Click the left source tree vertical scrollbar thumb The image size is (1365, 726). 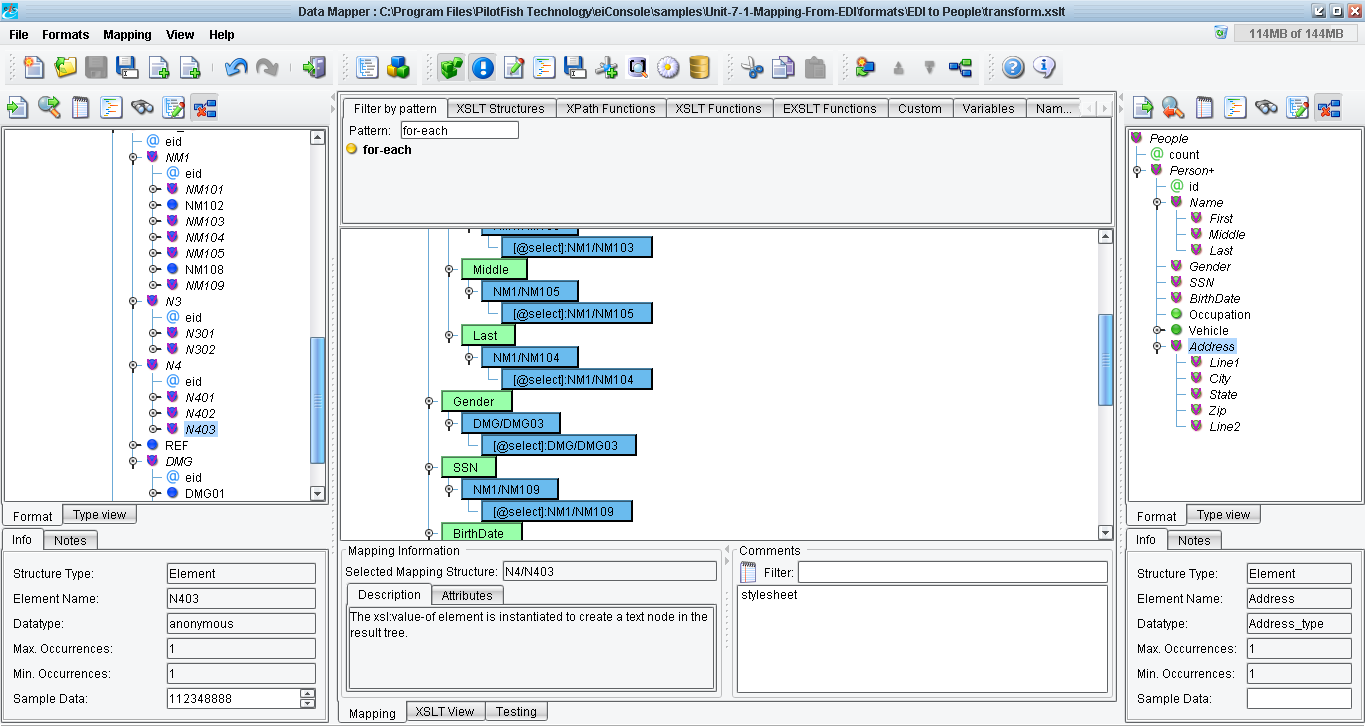[x=317, y=400]
